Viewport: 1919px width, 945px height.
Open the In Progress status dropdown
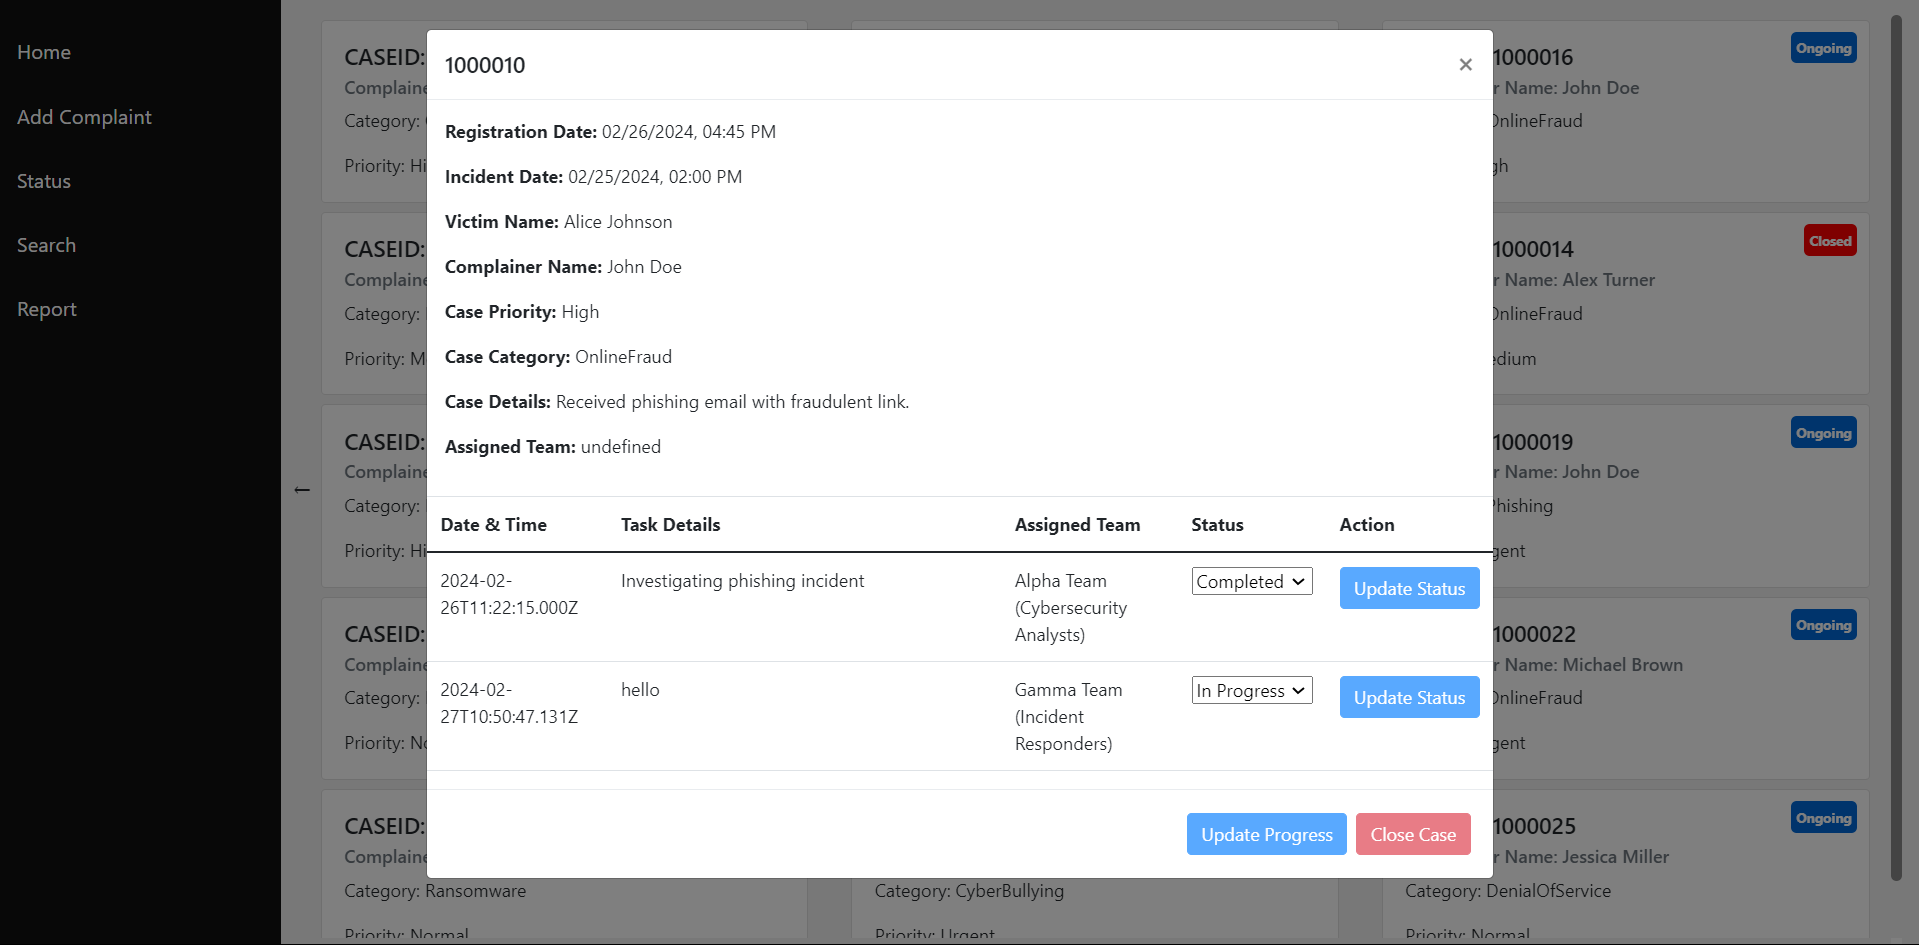pos(1252,690)
